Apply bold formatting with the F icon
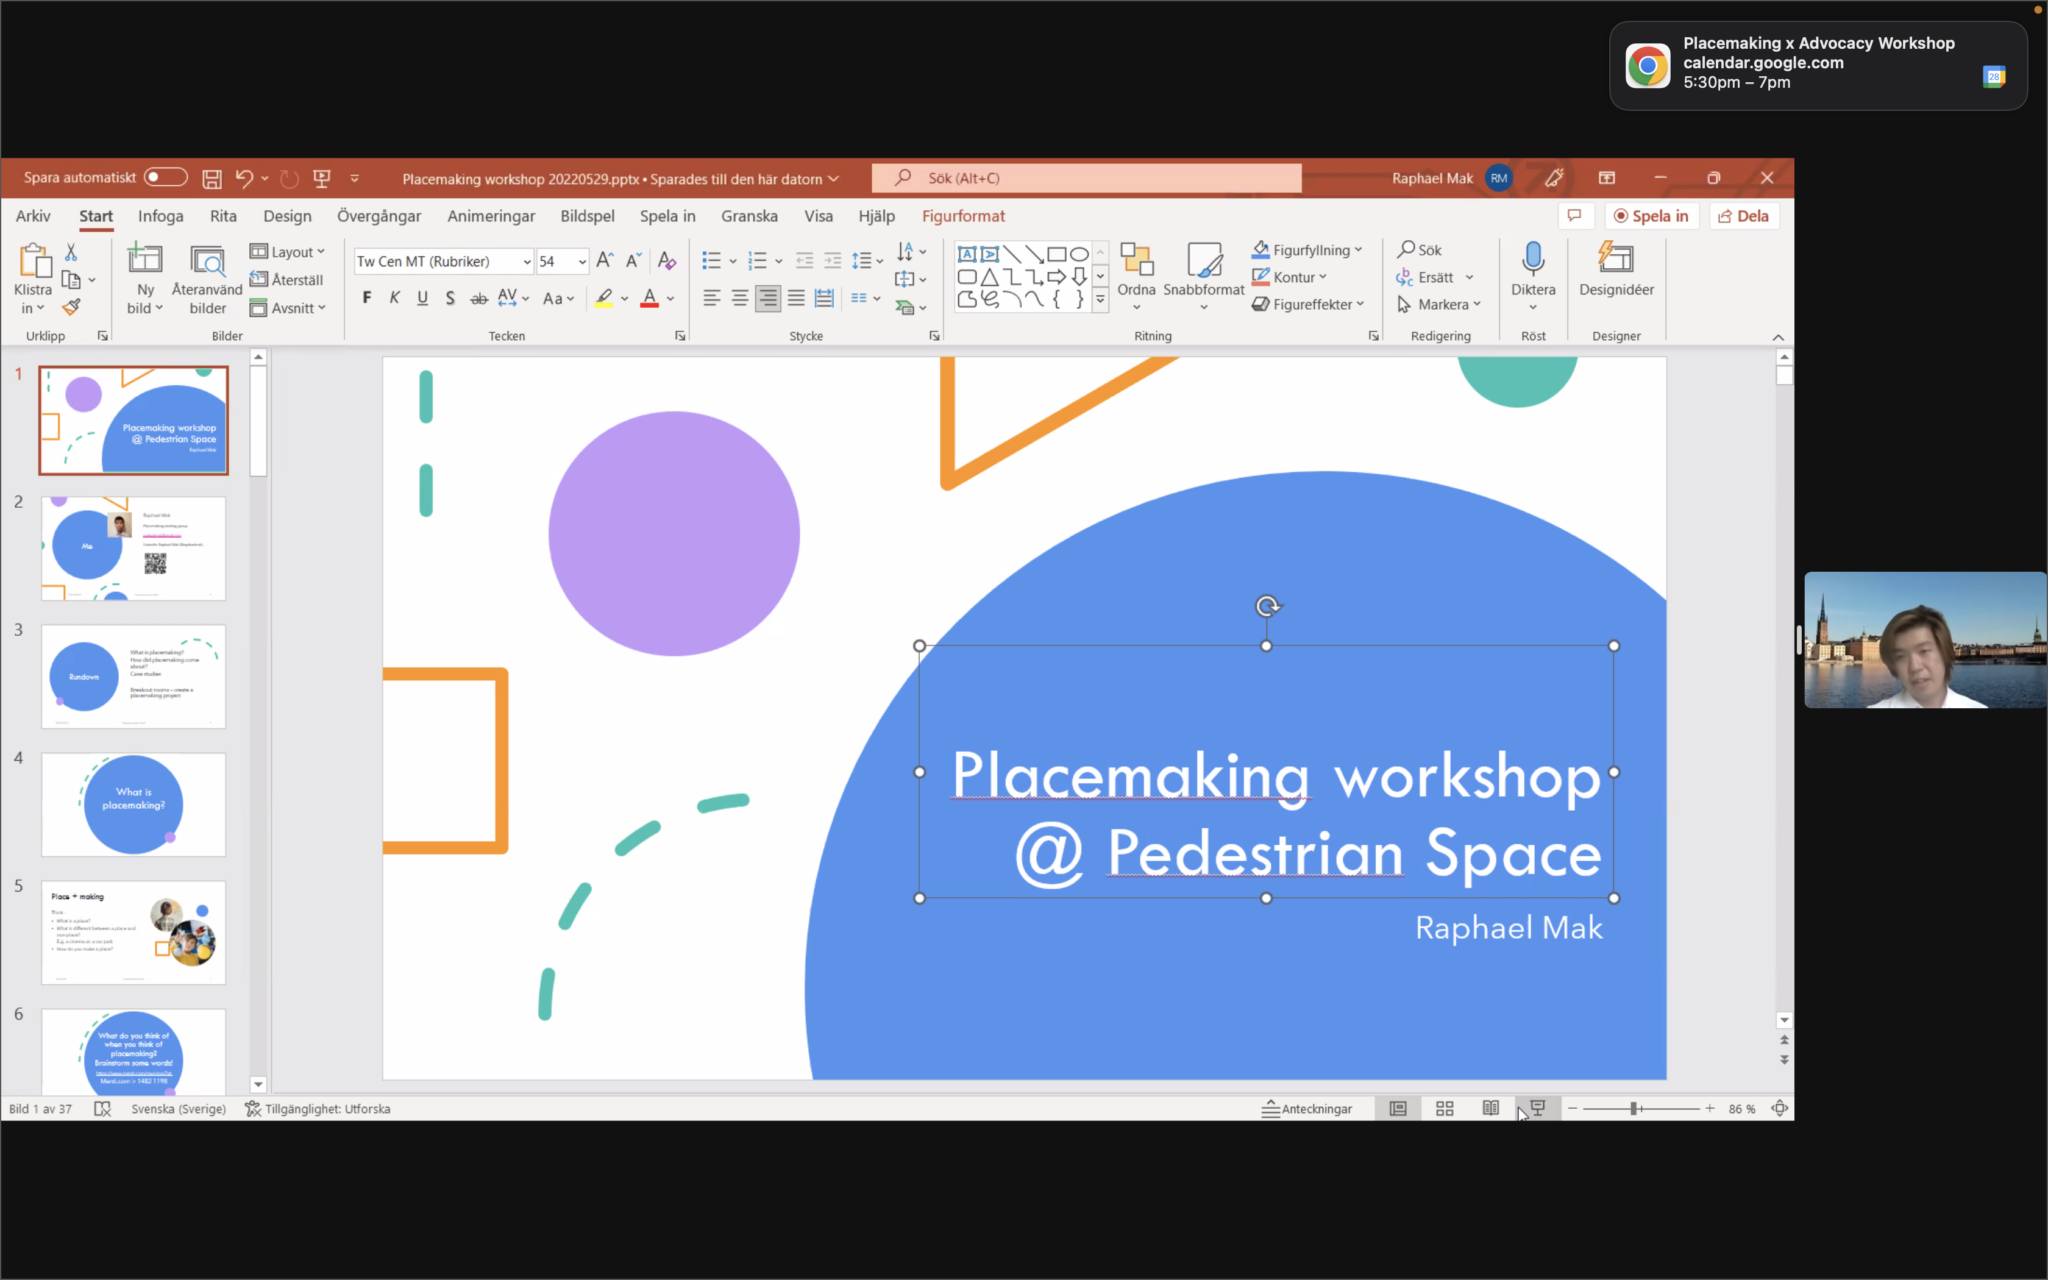This screenshot has height=1280, width=2048. pos(366,297)
